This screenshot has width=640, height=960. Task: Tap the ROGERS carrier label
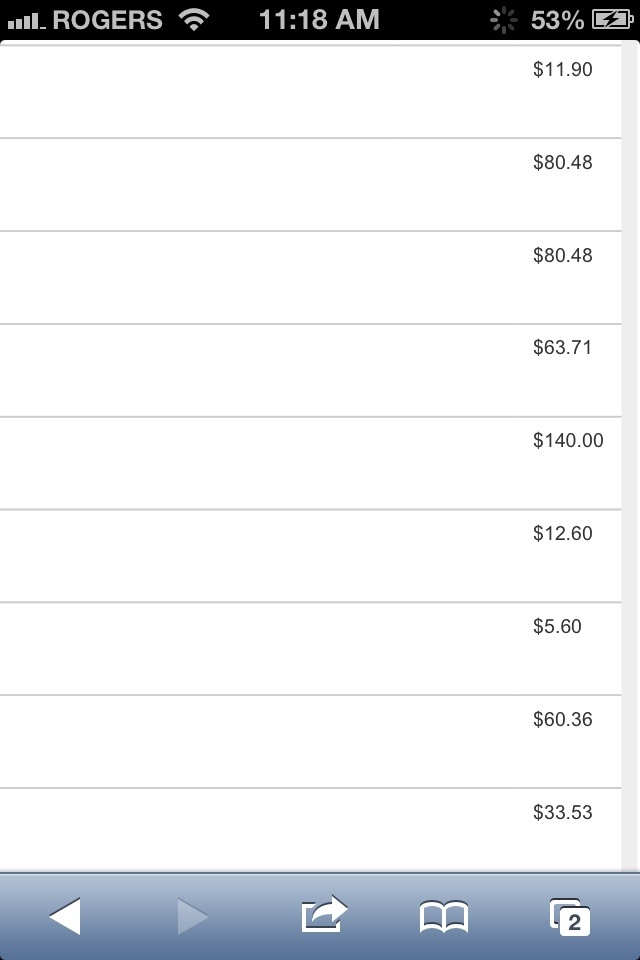coord(107,20)
